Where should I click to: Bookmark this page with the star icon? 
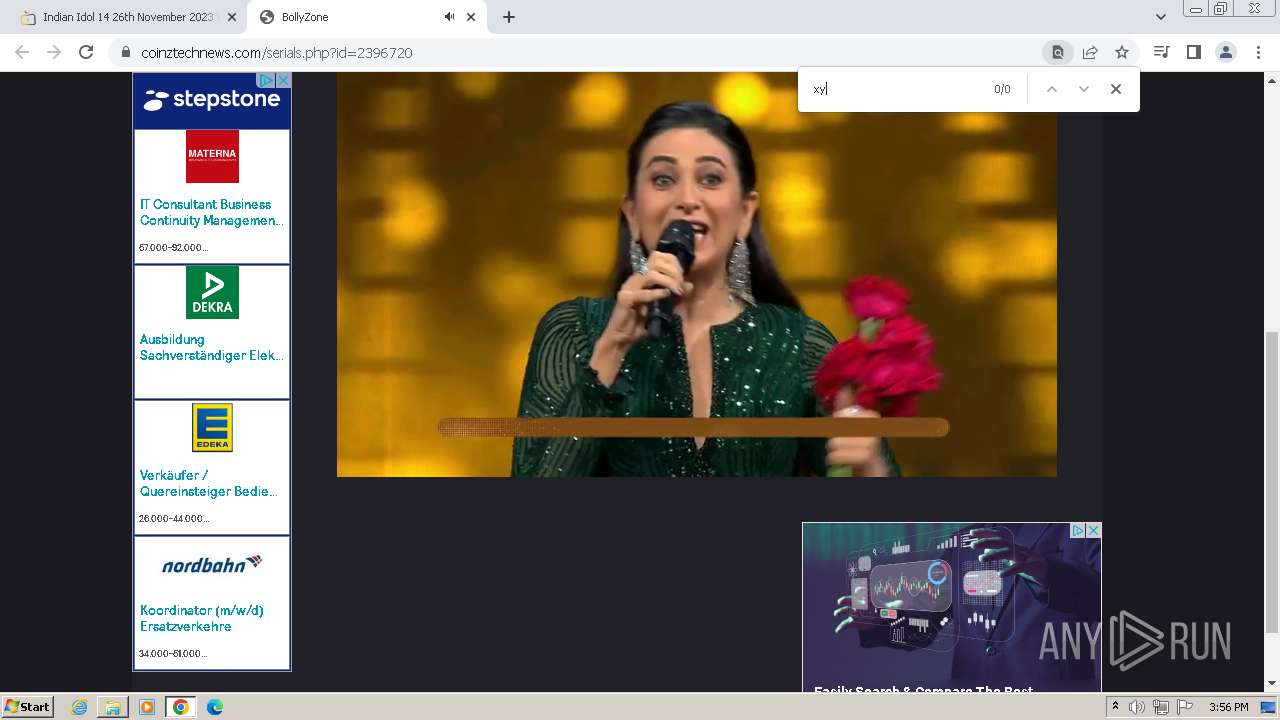click(1122, 52)
